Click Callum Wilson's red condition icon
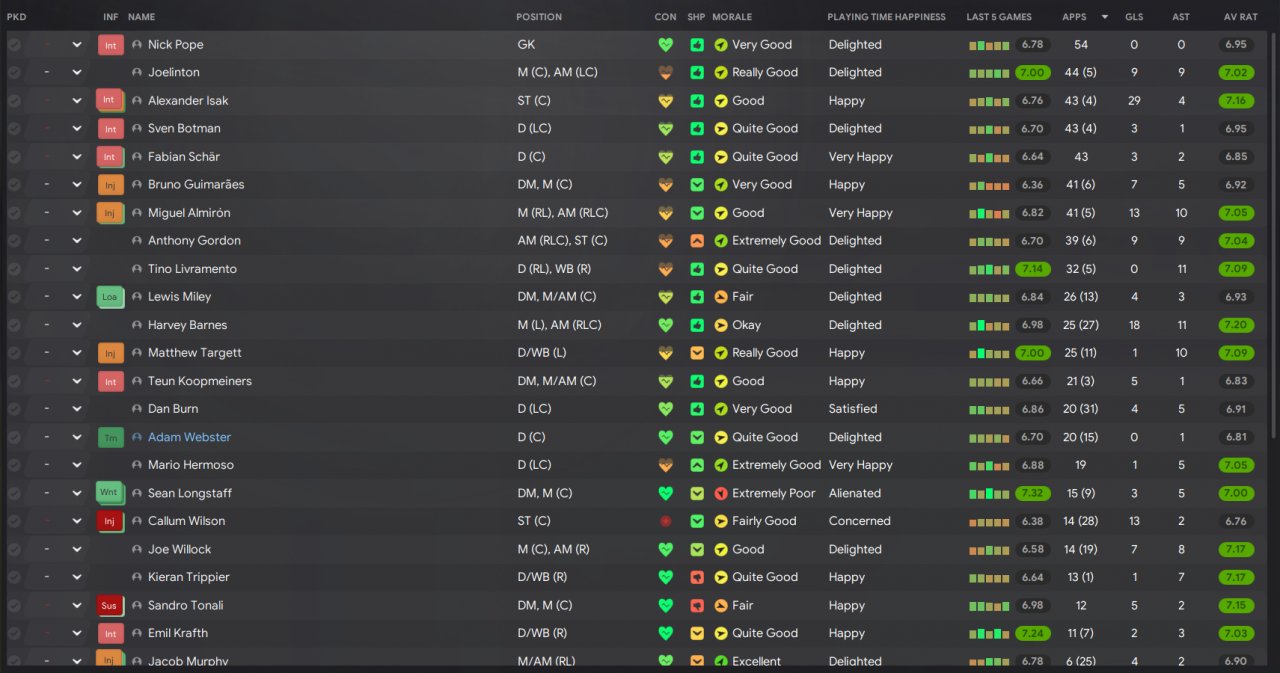Viewport: 1280px width, 673px height. tap(666, 521)
